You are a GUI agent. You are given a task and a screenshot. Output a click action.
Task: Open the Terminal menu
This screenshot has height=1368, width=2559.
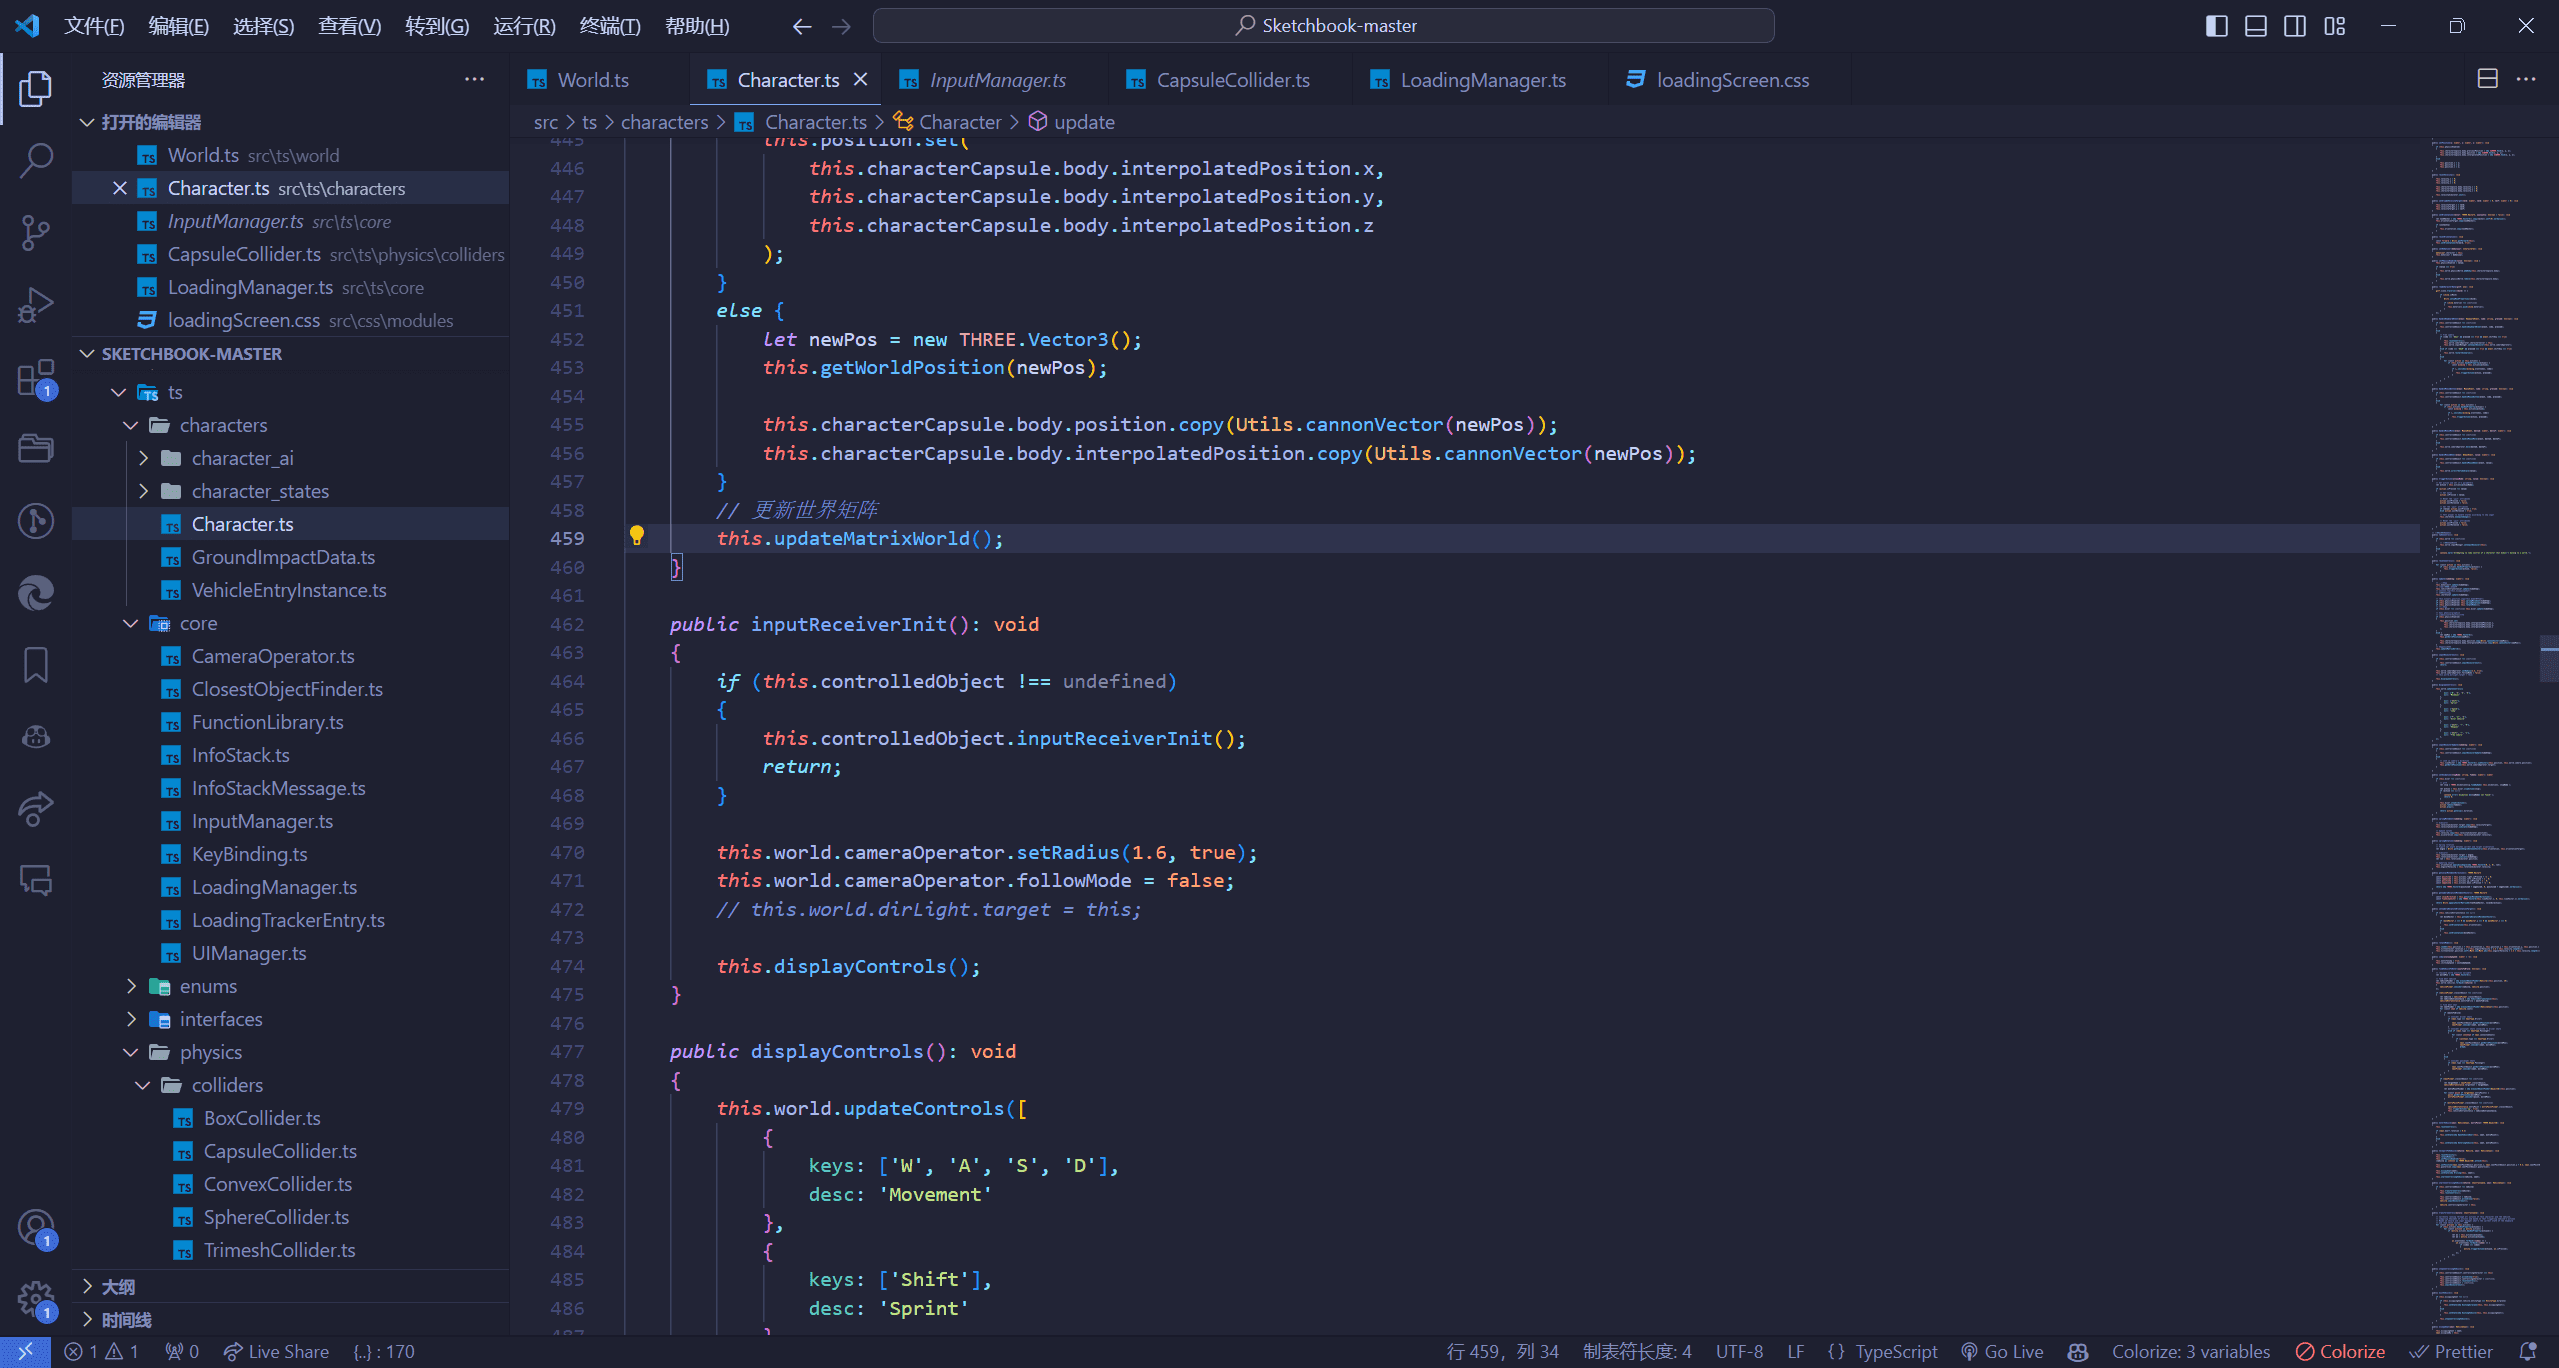pyautogui.click(x=609, y=26)
